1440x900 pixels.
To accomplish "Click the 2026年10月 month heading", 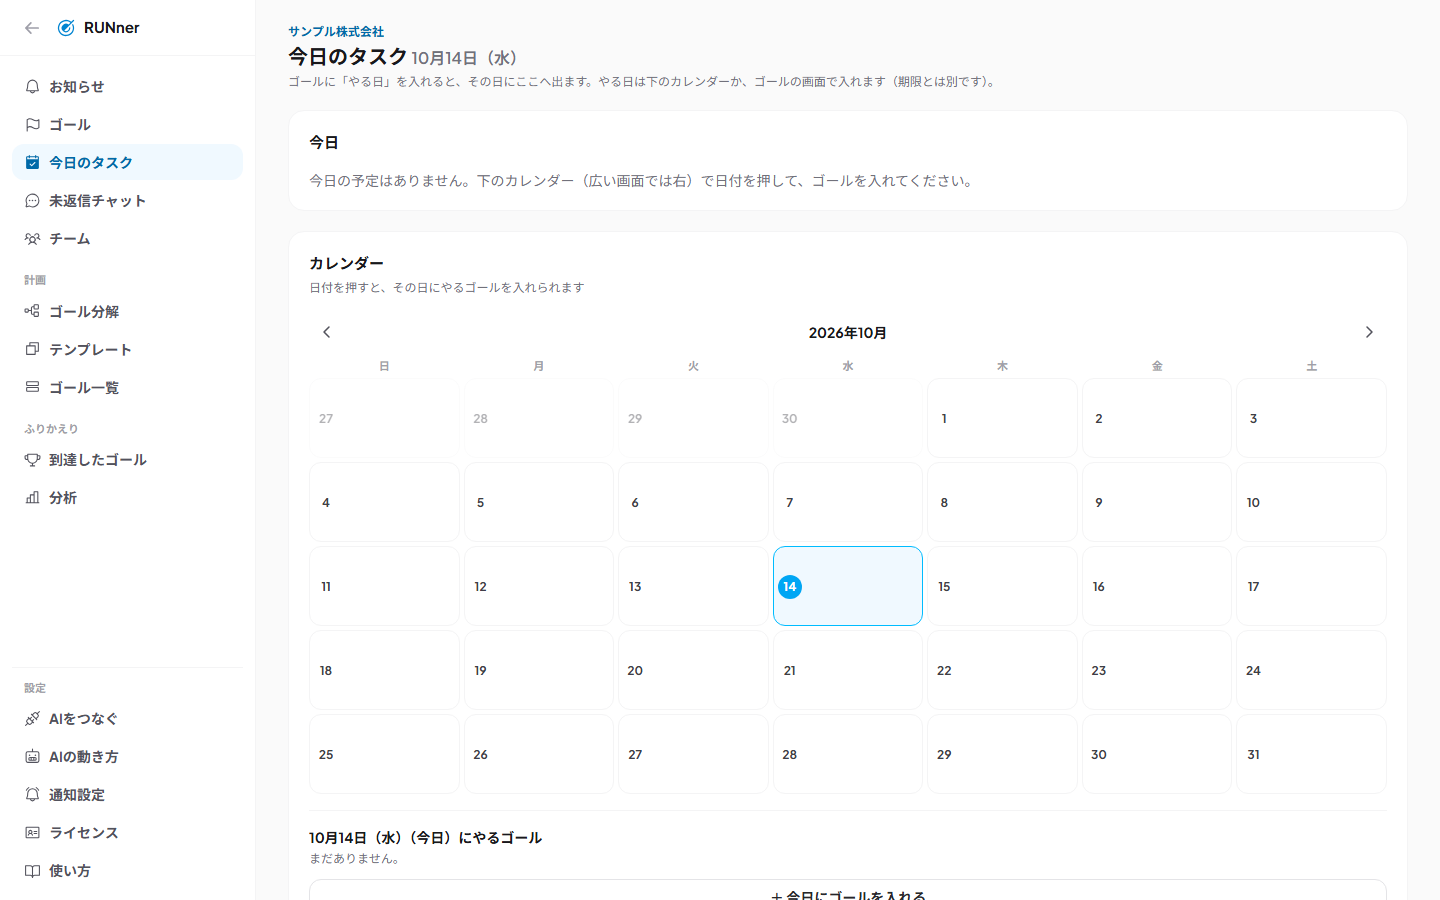I will click(x=848, y=333).
